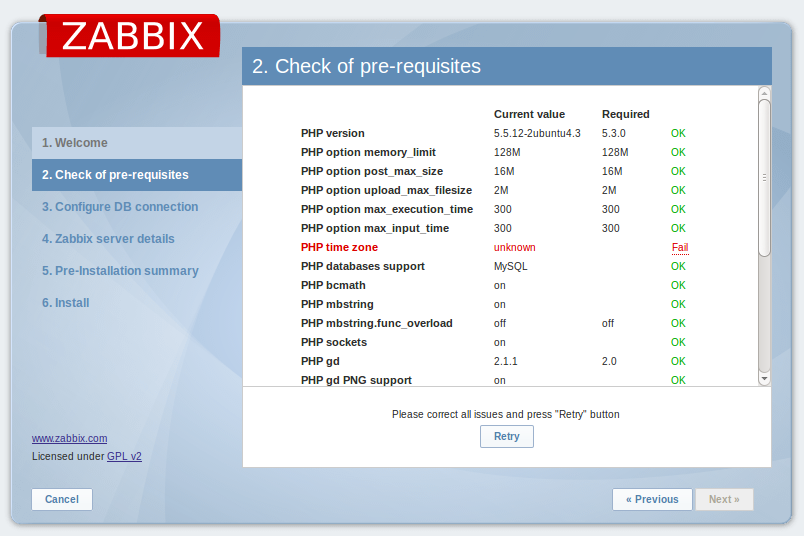Select the Welcome step

pos(75,143)
